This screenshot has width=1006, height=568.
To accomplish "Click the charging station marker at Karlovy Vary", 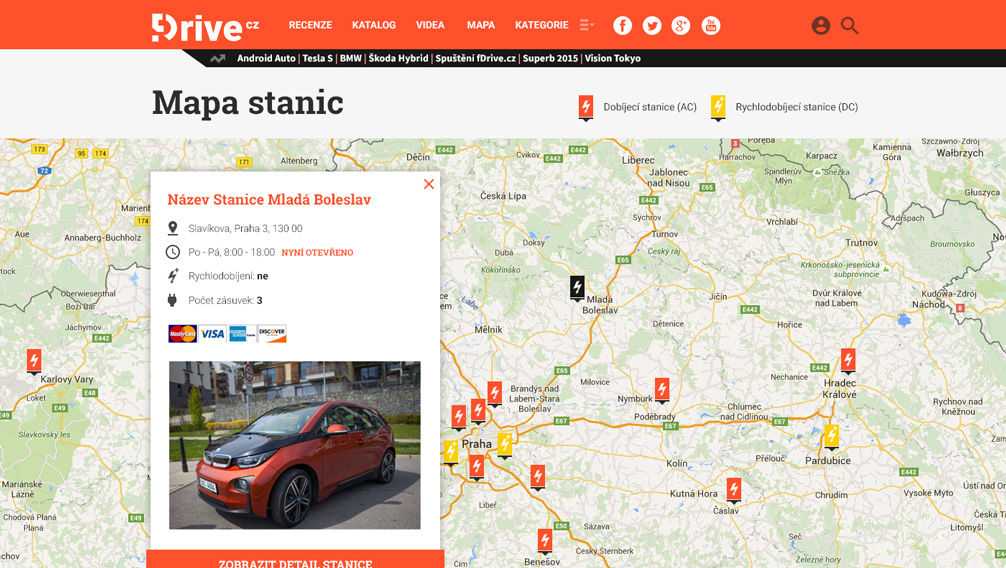I will (34, 360).
